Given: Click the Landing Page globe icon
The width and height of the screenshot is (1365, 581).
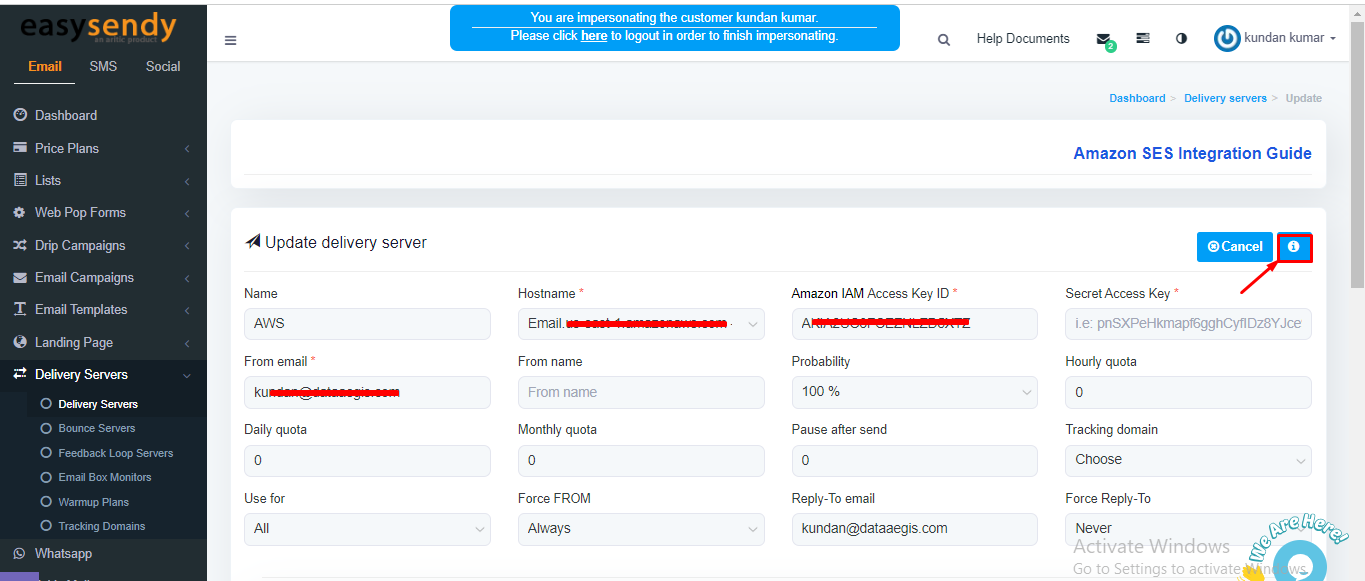Looking at the screenshot, I should tap(20, 342).
